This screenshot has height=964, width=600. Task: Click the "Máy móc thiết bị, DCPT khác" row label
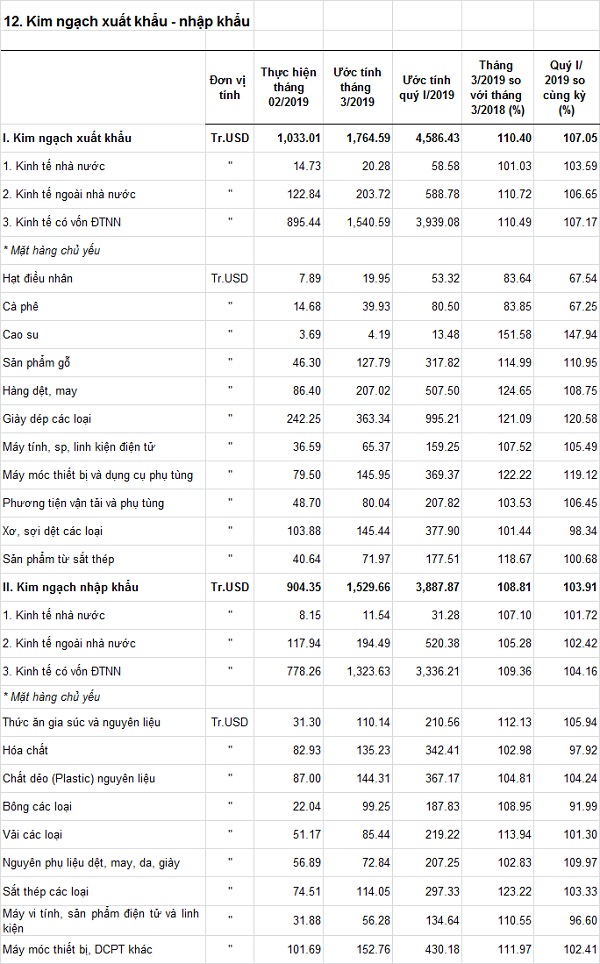77,949
